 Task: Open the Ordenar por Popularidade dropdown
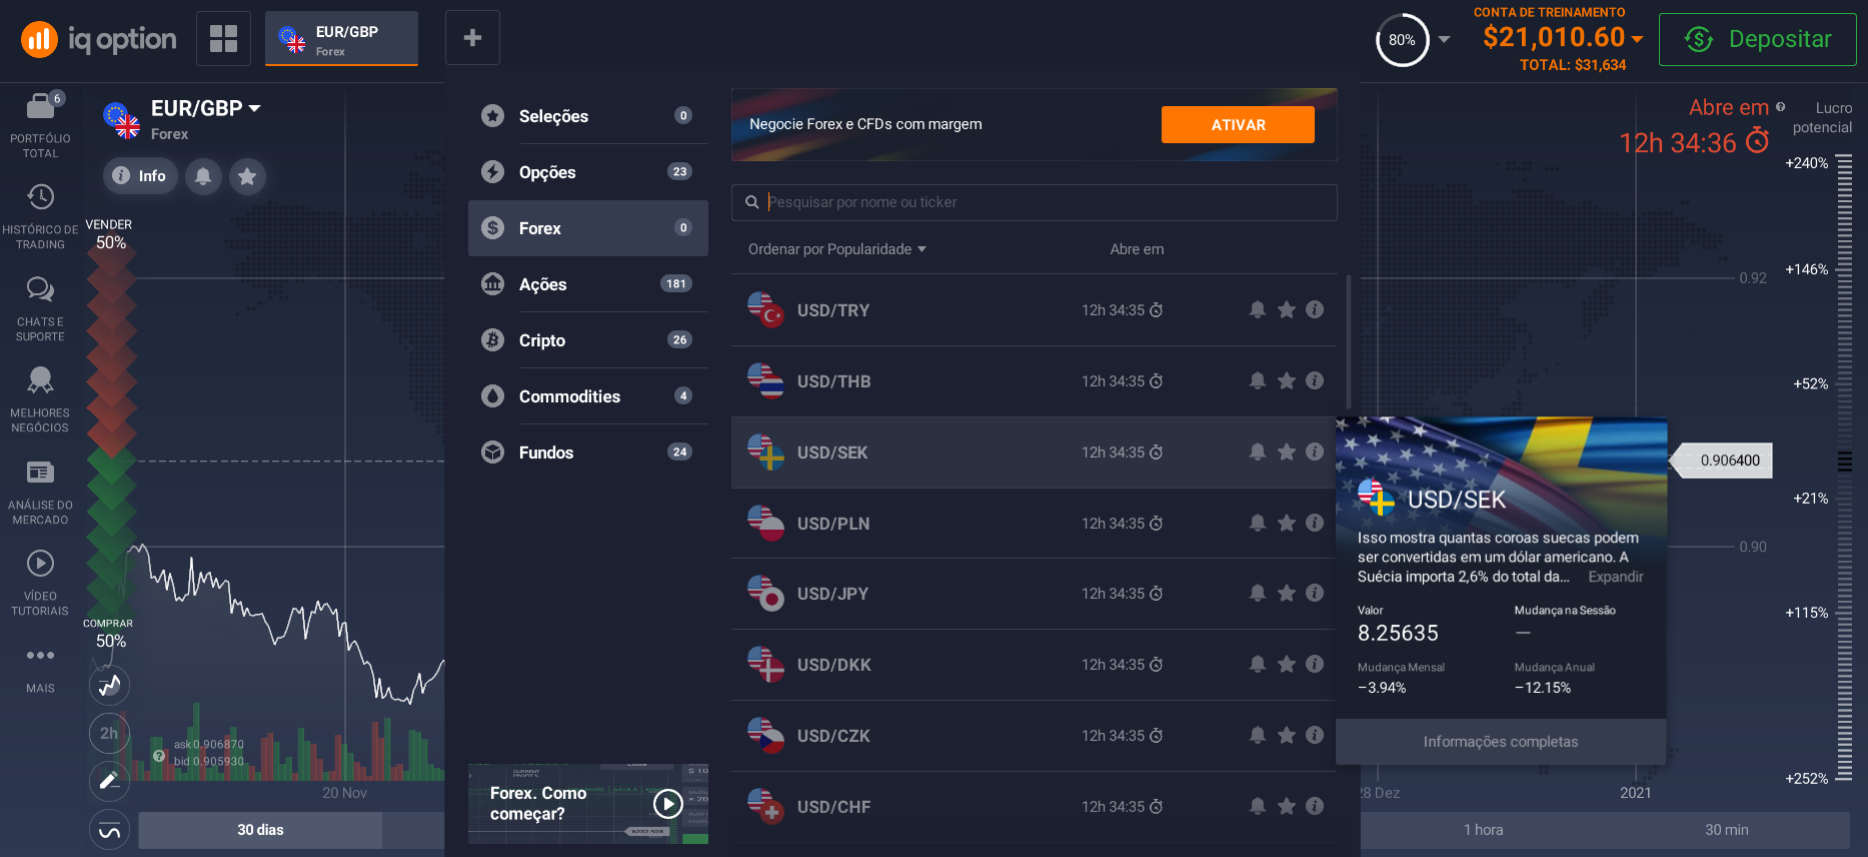[837, 249]
